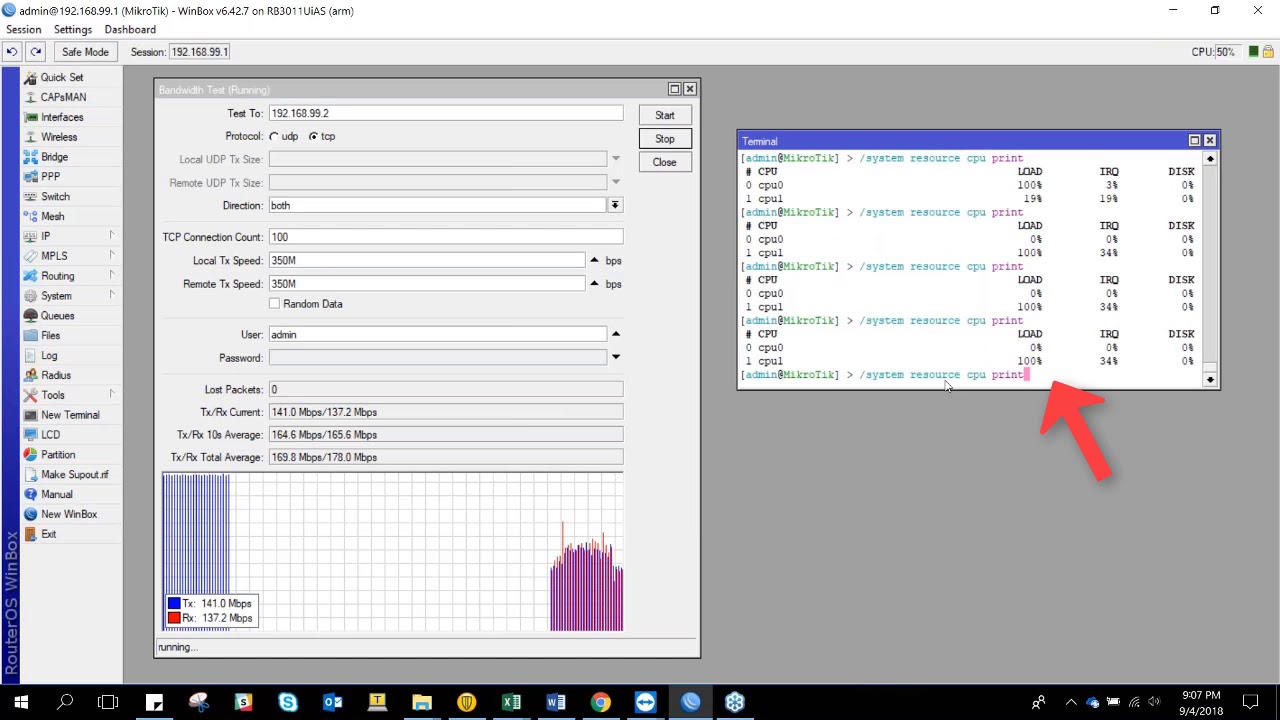The width and height of the screenshot is (1280, 720).
Task: Open CAPsMAN from the sidebar
Action: tap(62, 97)
